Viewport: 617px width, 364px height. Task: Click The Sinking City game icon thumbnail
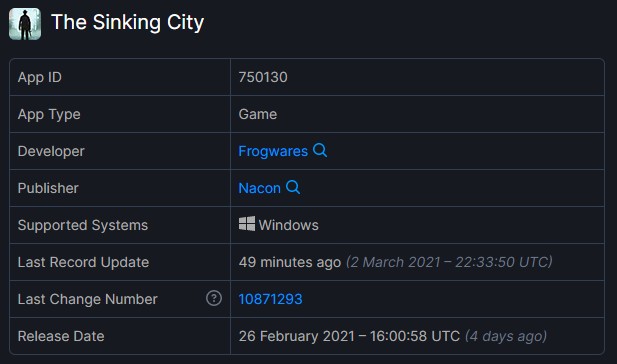point(25,24)
